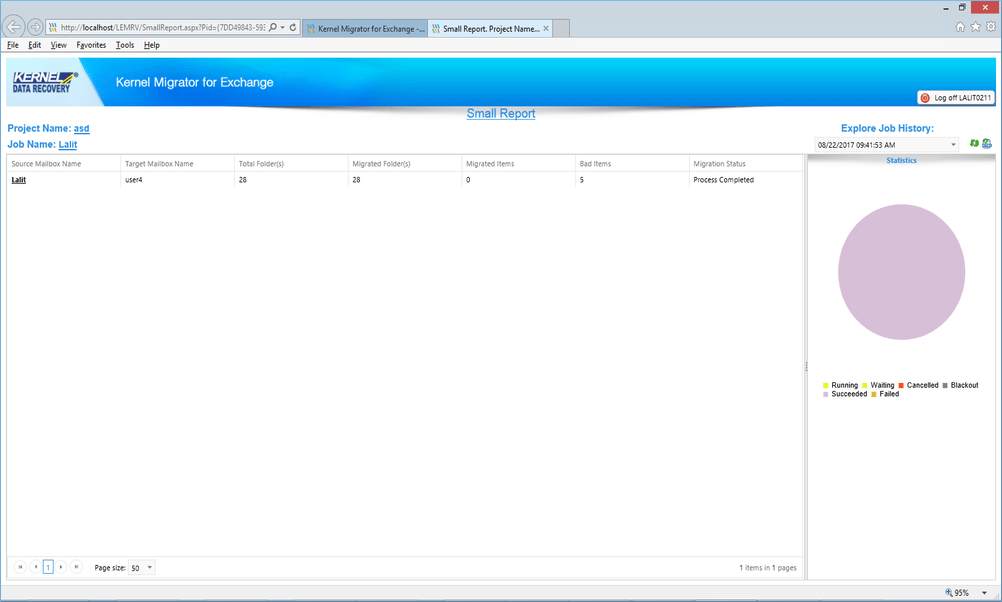Go forward with the browser forward arrow
This screenshot has width=1002, height=602.
click(x=36, y=27)
